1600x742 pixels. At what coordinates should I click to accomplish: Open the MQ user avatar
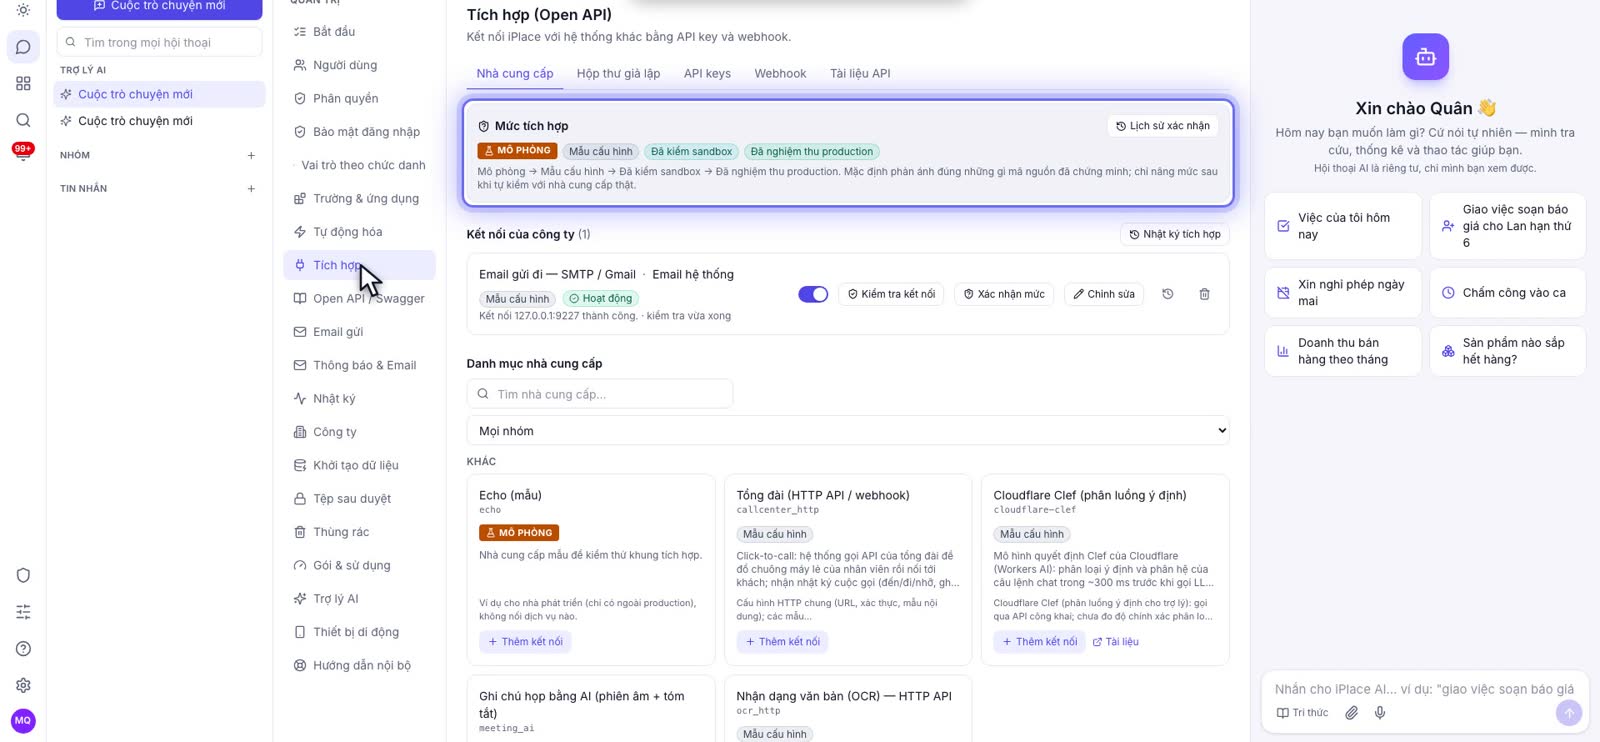click(23, 720)
